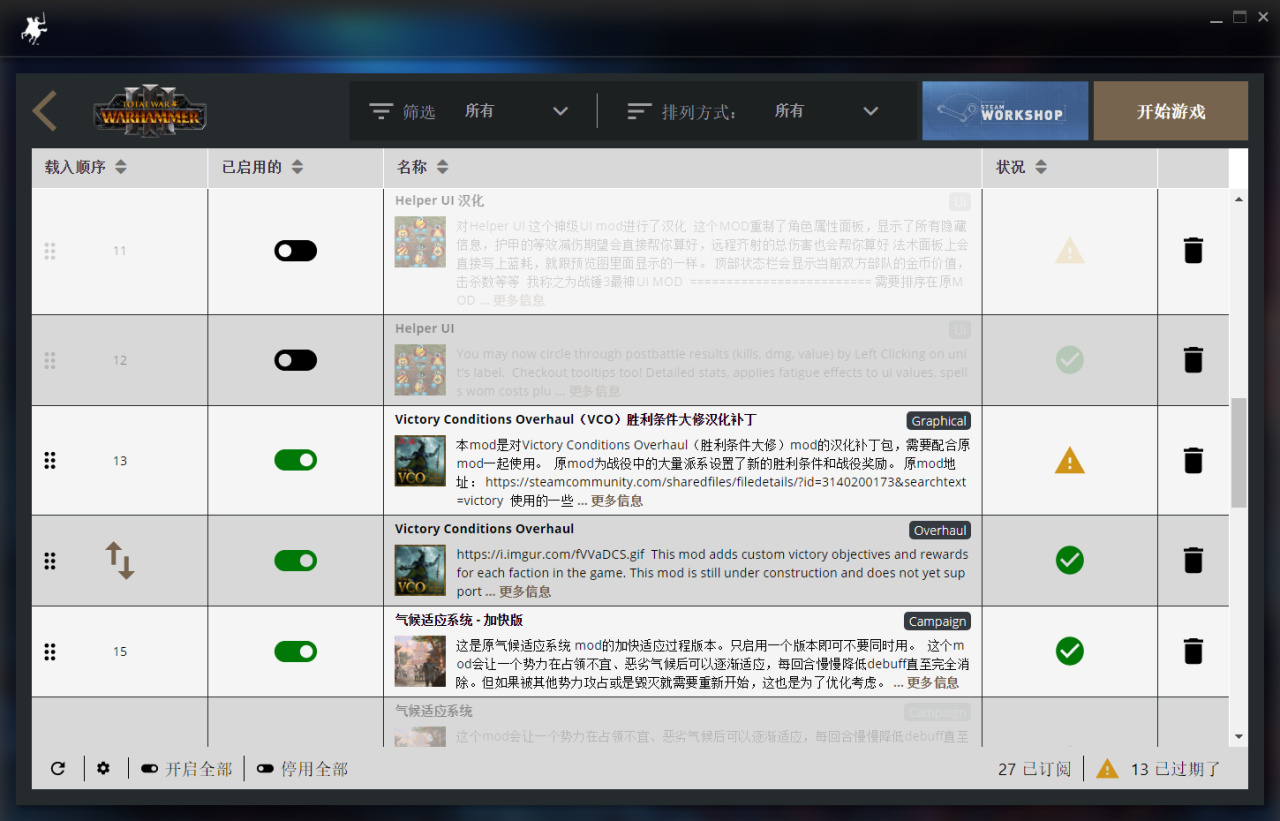Open launcher settings gear icon
This screenshot has width=1280, height=821.
103,768
